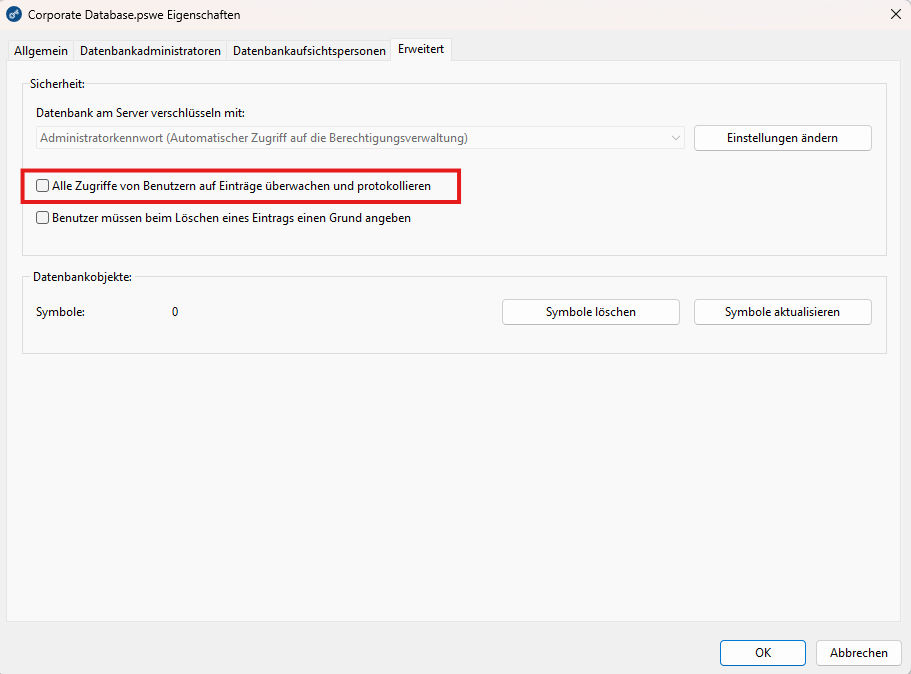
Task: Click the Password Safe app icon in title bar
Action: point(14,15)
